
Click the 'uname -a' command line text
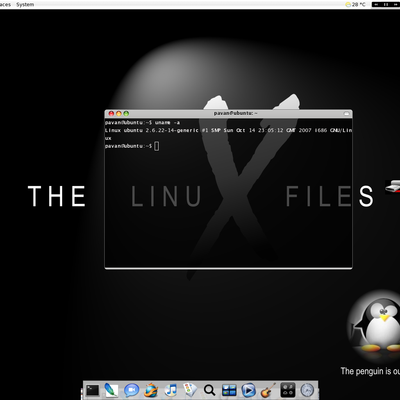tap(167, 123)
